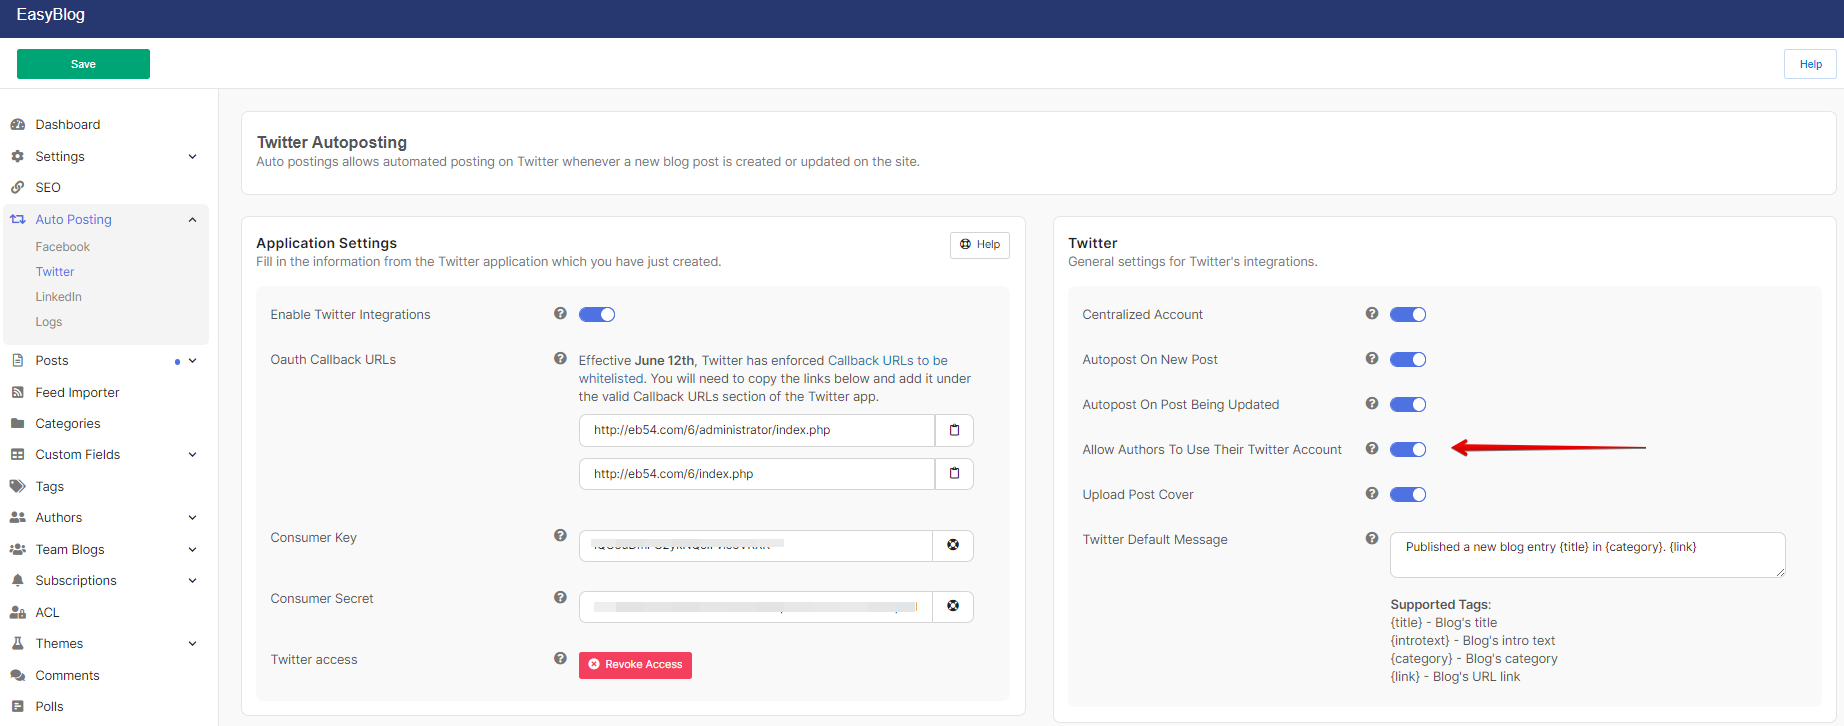Click the Twitter Default Message textarea

(x=1588, y=555)
